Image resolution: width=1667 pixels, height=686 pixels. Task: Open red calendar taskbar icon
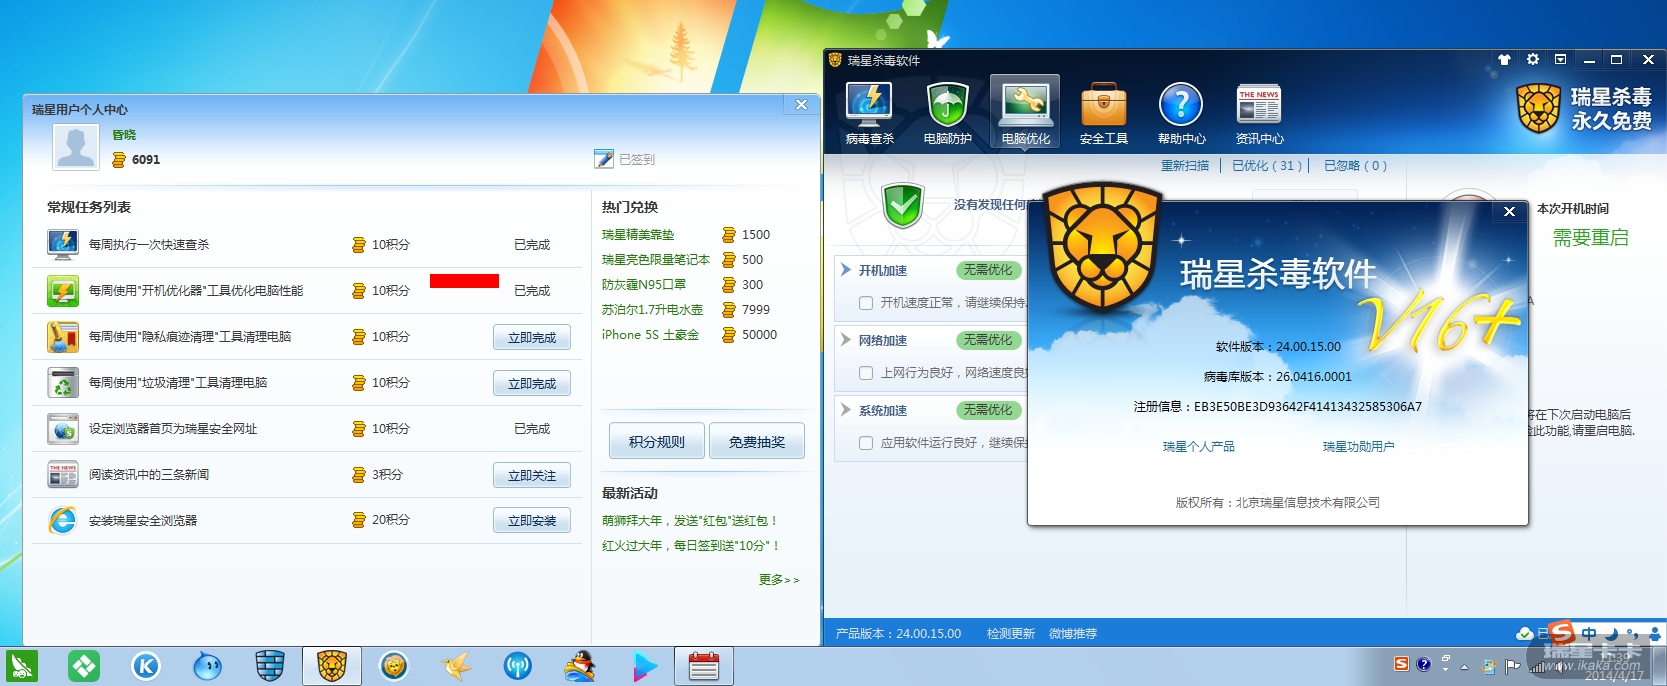click(704, 666)
